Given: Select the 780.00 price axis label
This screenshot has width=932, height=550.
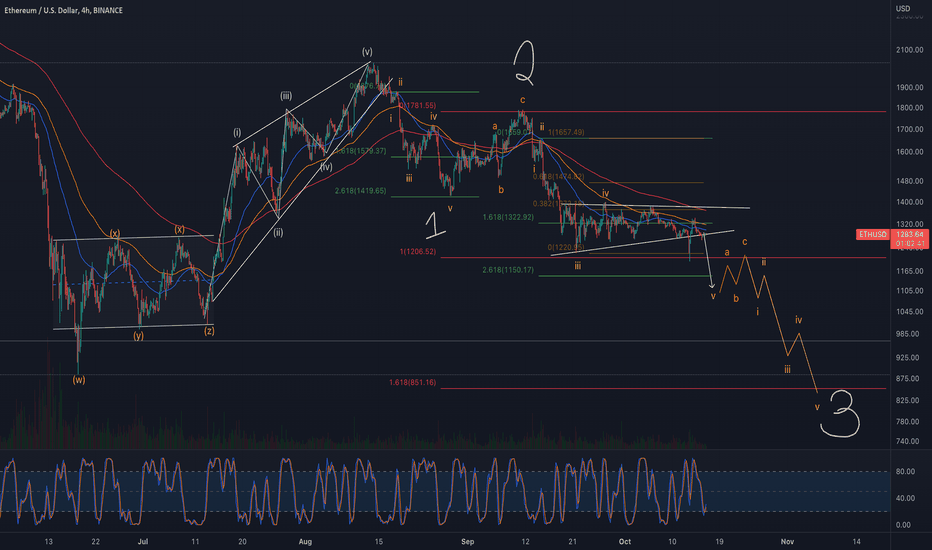Looking at the screenshot, I should coord(908,422).
